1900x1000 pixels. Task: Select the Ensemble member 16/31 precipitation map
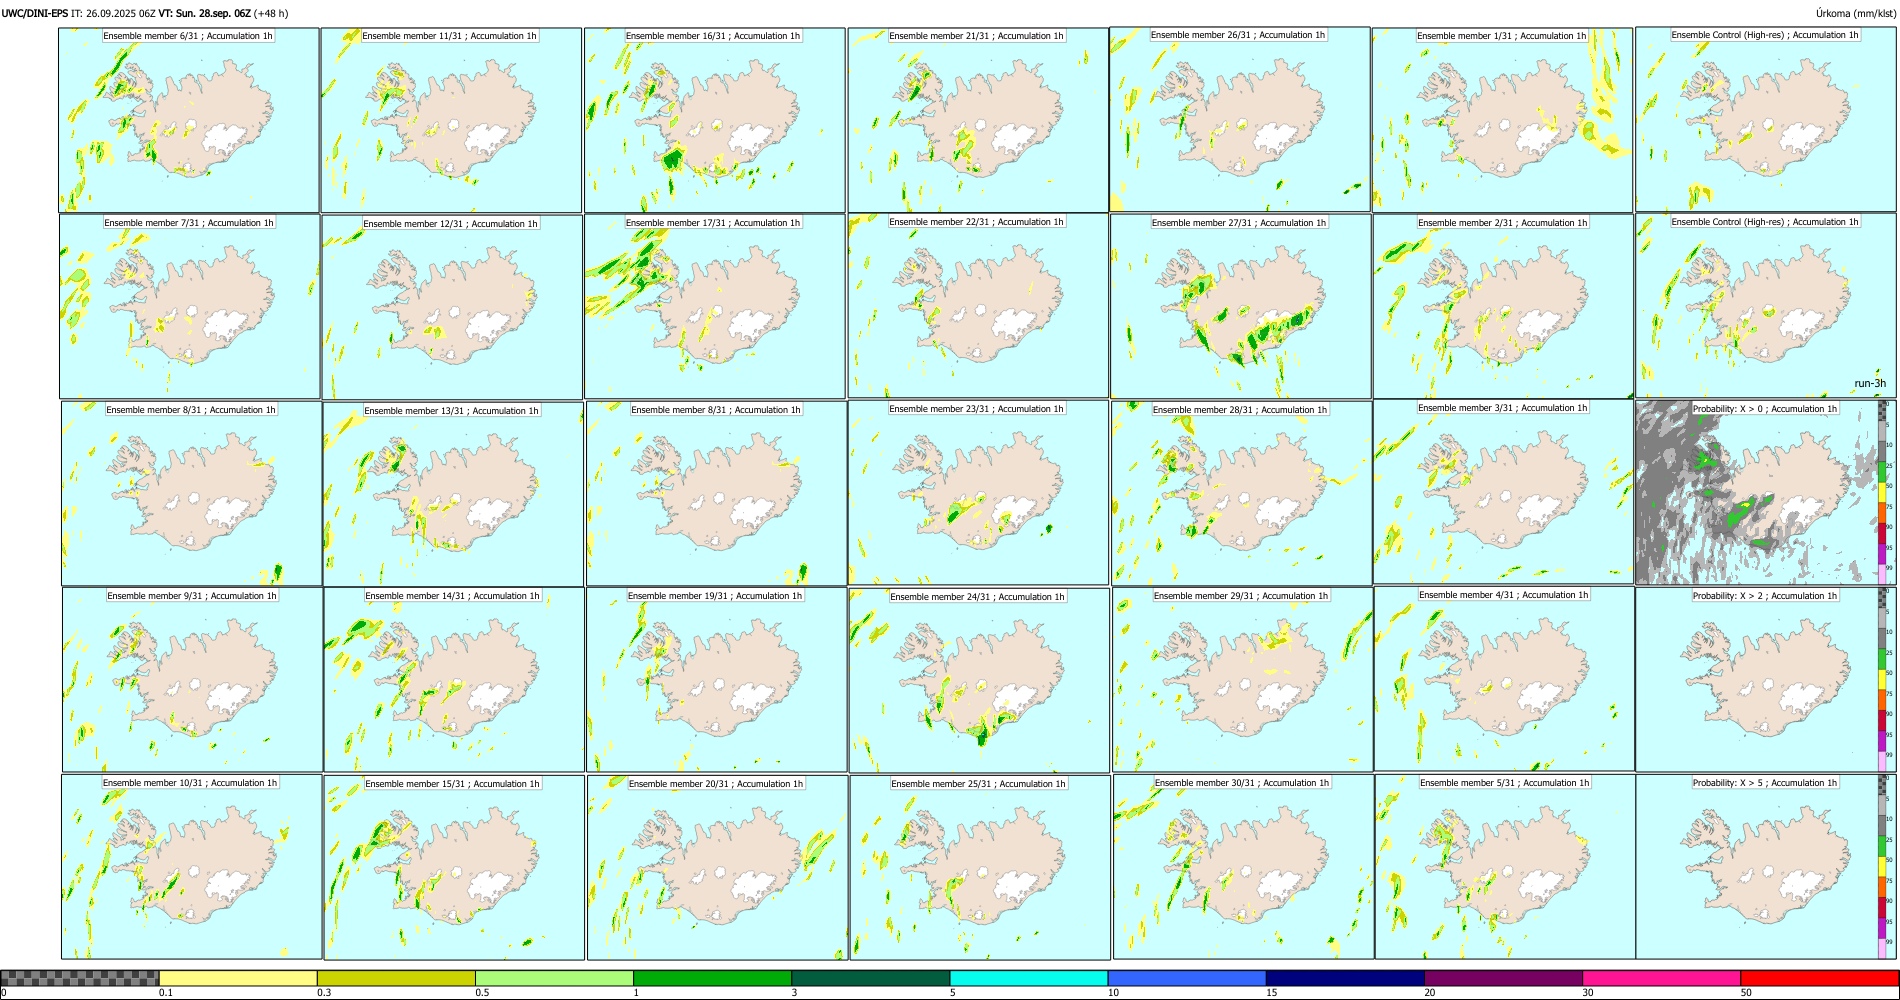[x=714, y=120]
